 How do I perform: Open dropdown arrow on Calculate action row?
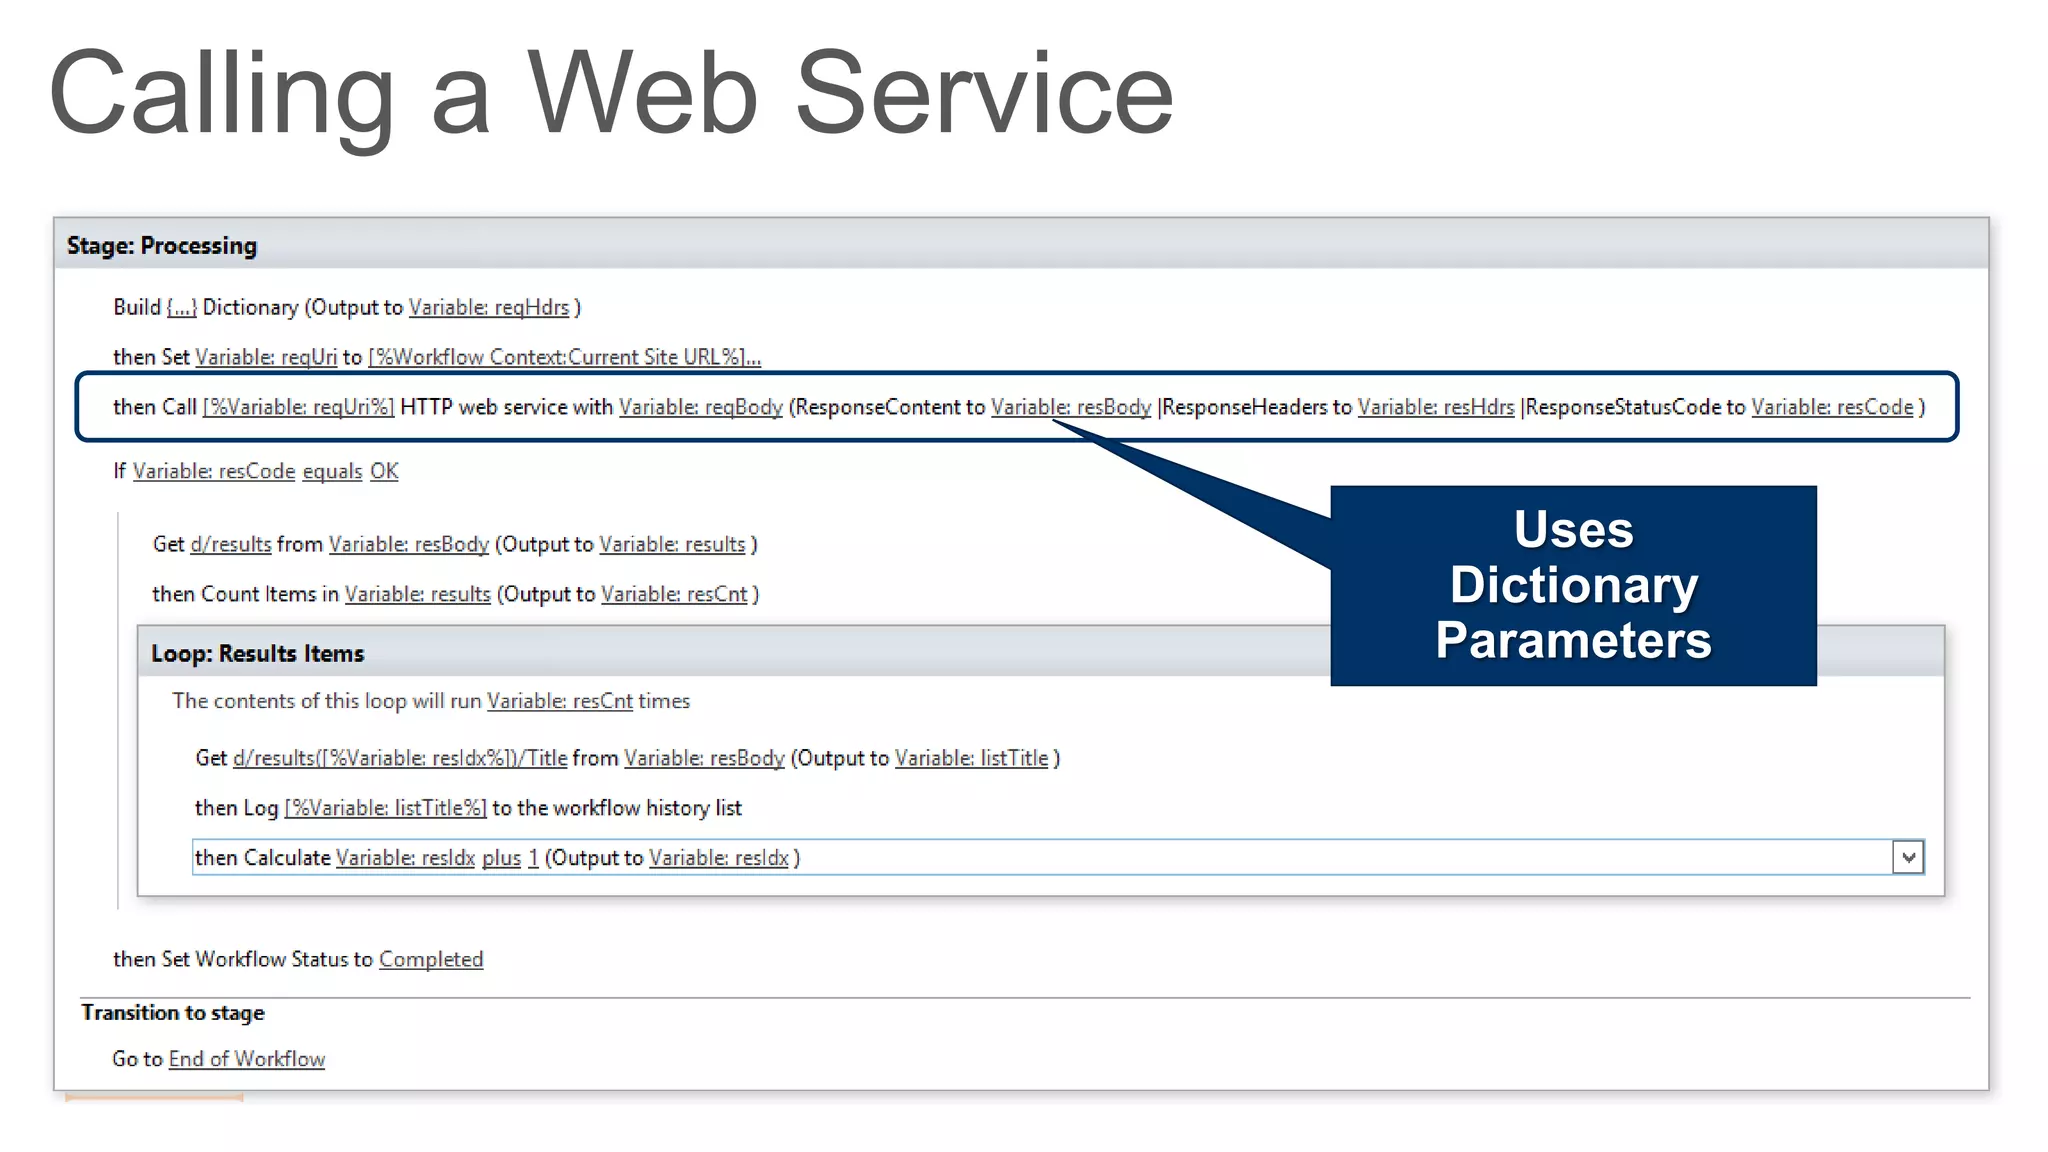coord(1908,857)
